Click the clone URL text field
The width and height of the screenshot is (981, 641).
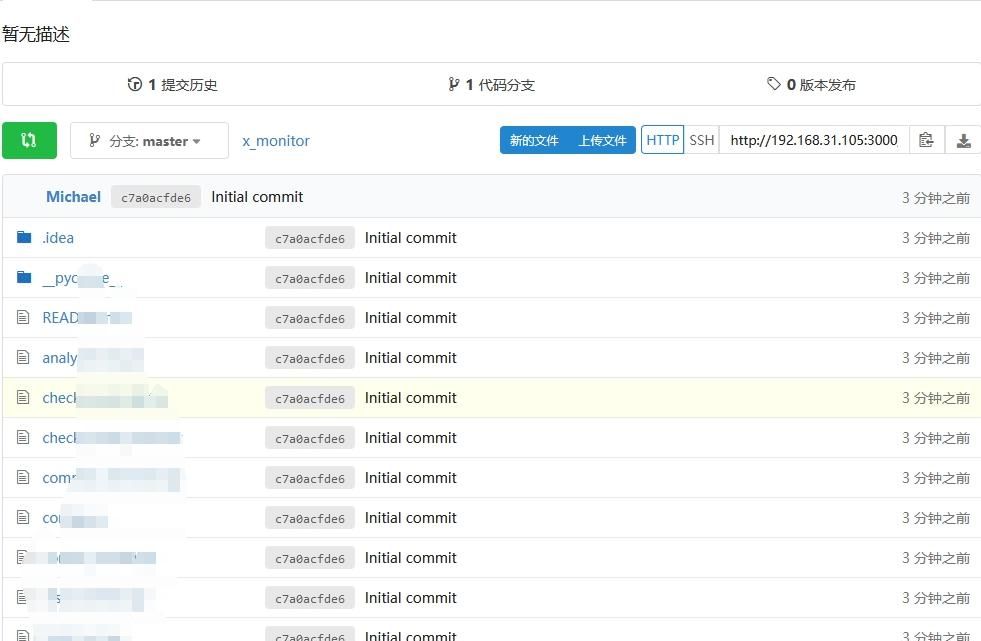[x=813, y=141]
